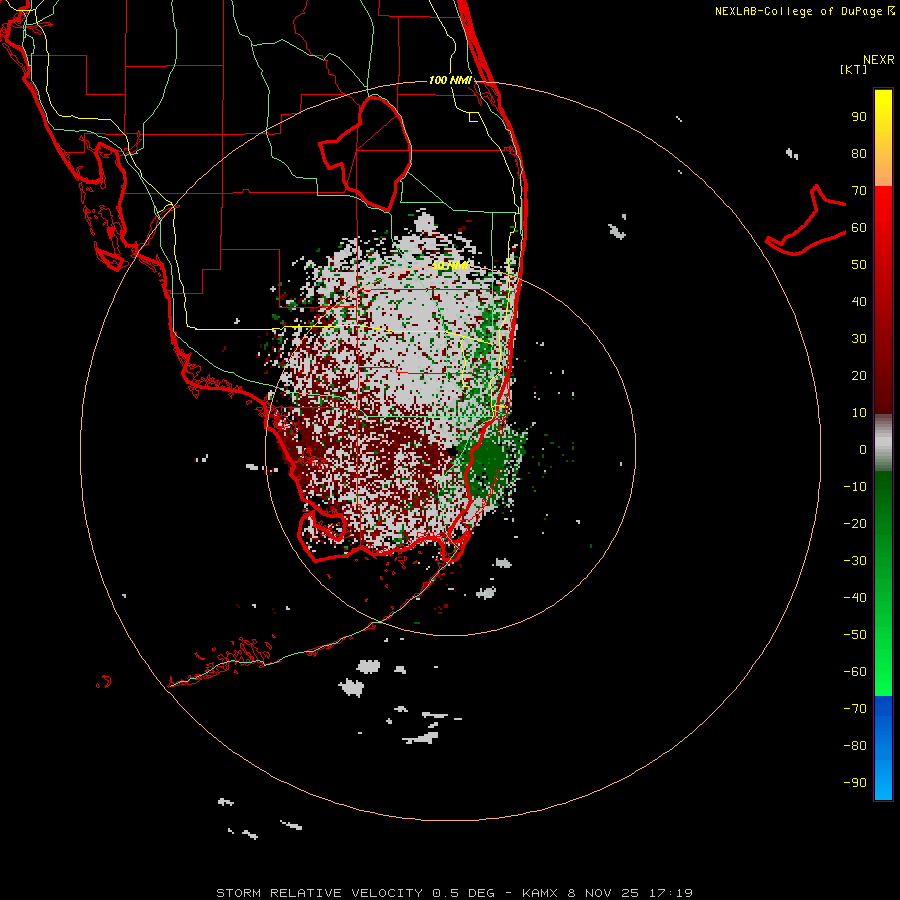This screenshot has width=900, height=900.
Task: Click the -80 knot label on scale
Action: click(855, 746)
